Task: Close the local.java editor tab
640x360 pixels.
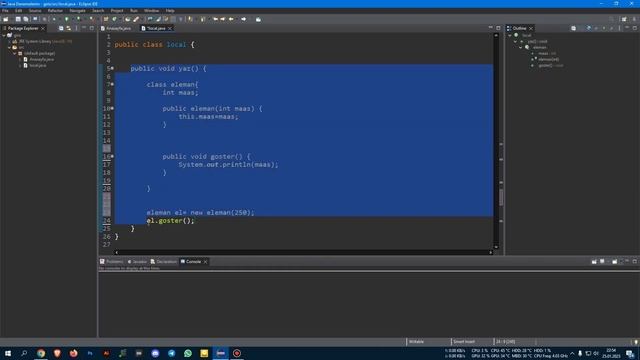Action: [170, 28]
